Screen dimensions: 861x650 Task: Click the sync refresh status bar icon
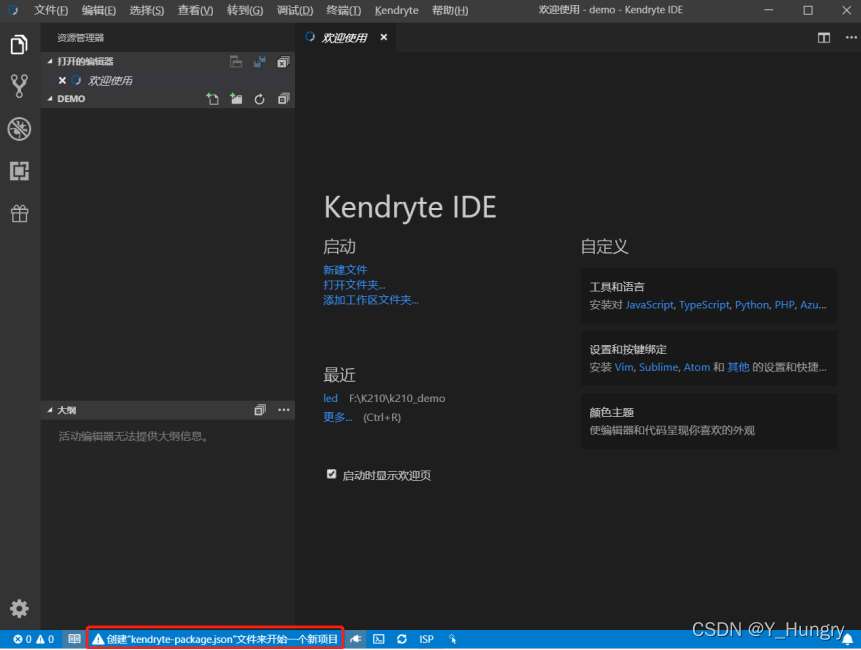402,639
